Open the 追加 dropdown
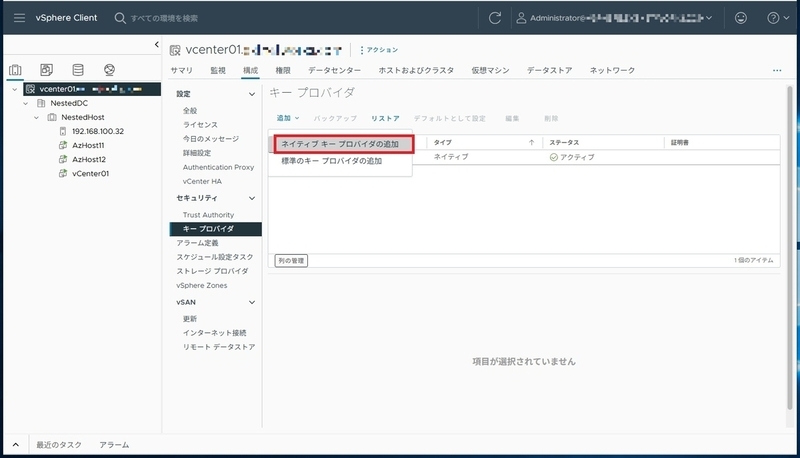 coord(288,118)
